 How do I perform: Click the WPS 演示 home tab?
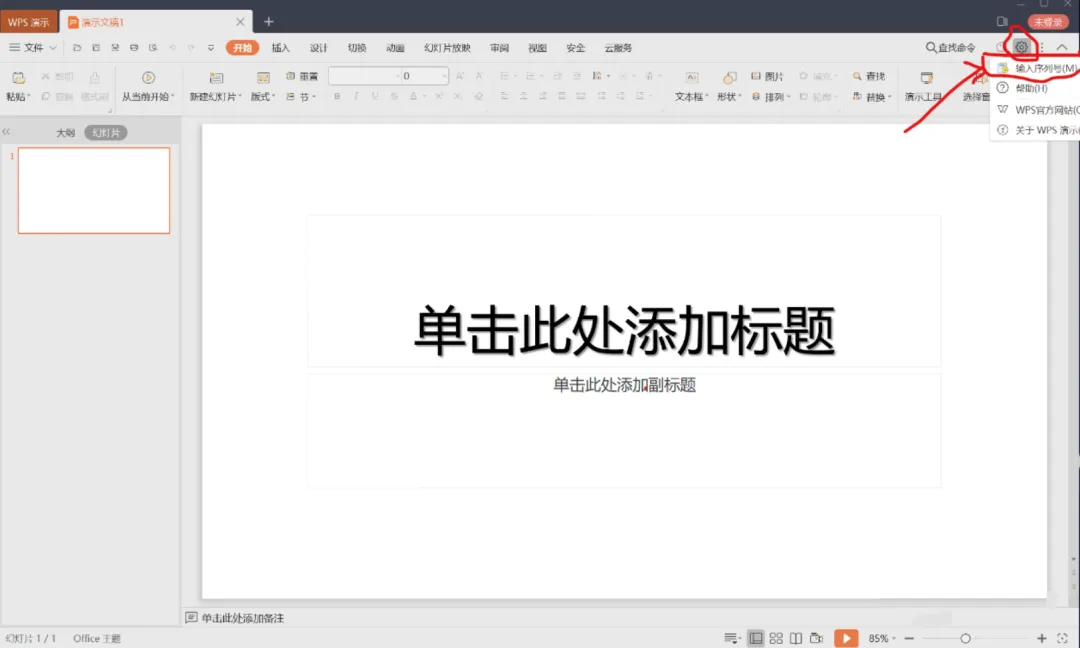point(28,22)
